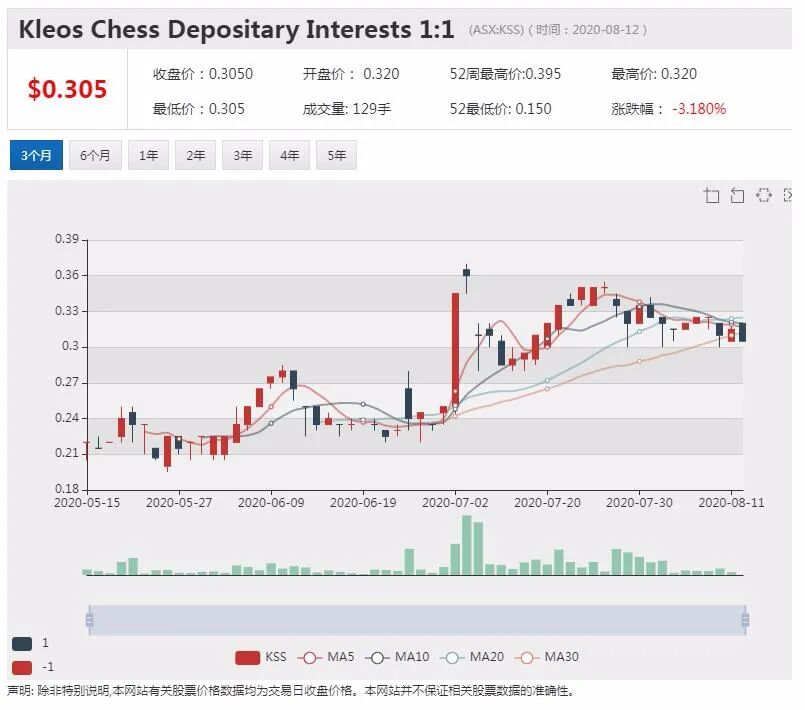805x710 pixels.
Task: Toggle the dark blue '1' legend swatch
Action: click(22, 643)
